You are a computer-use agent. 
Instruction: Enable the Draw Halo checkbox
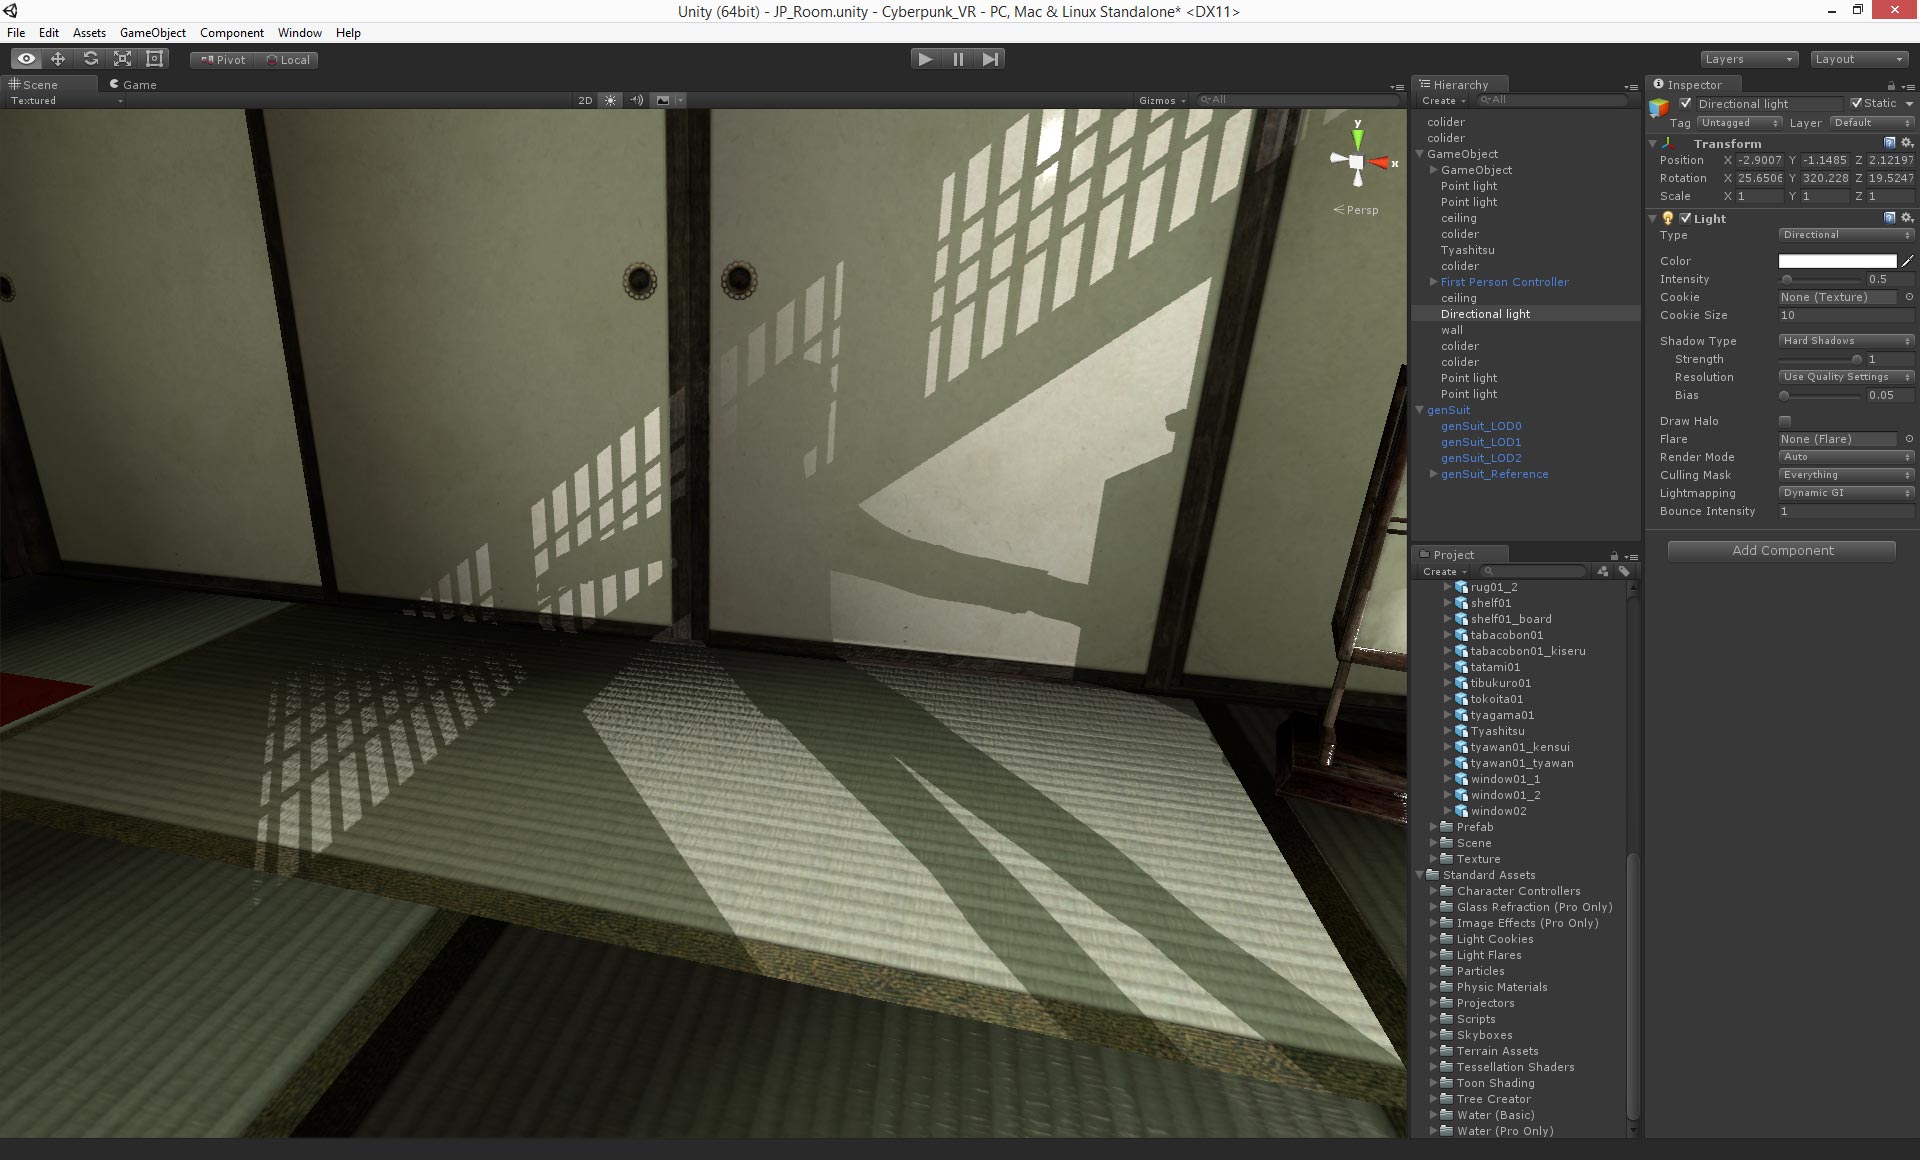1785,421
